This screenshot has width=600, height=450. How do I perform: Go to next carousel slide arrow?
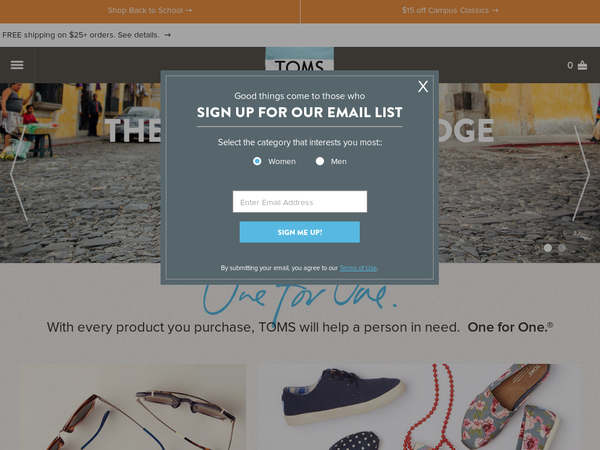click(x=581, y=173)
